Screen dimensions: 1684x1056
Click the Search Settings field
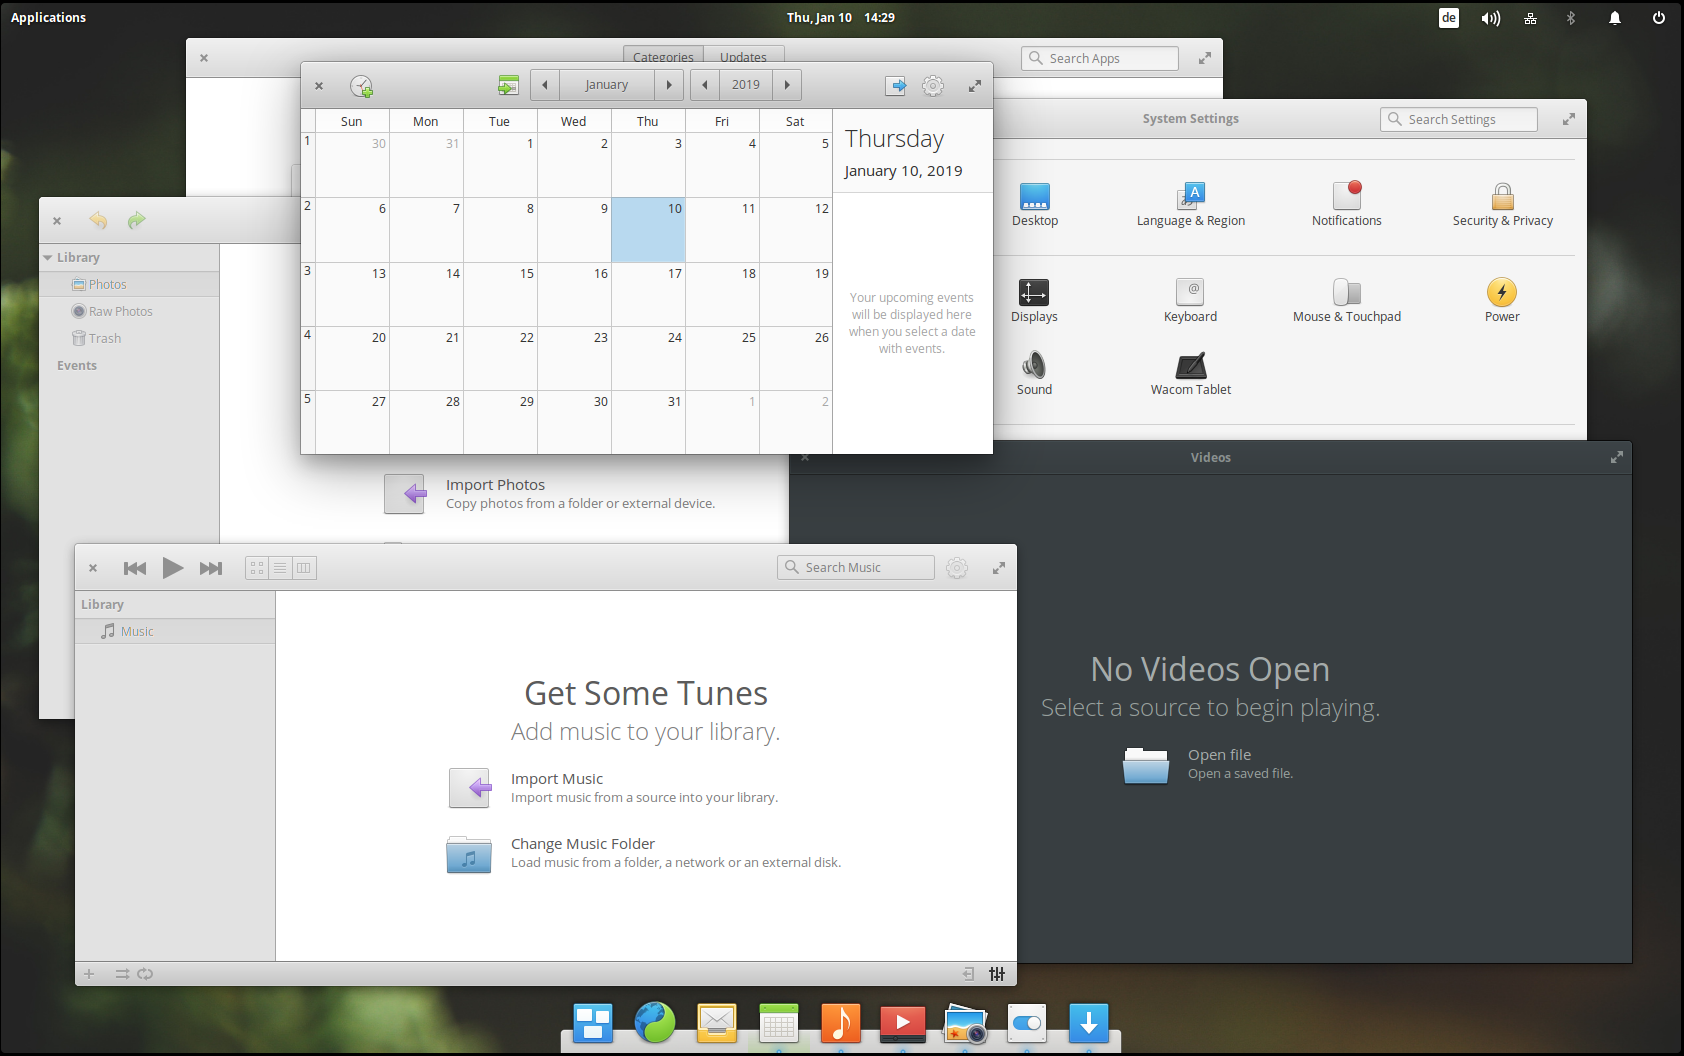tap(1458, 119)
